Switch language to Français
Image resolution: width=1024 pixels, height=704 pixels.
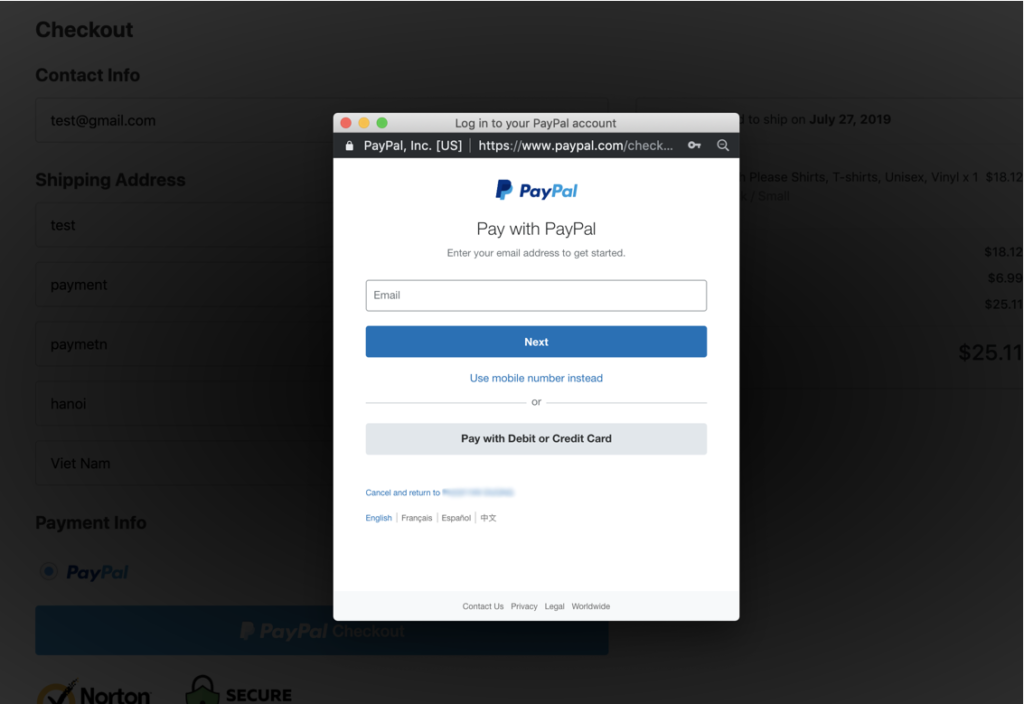tap(417, 518)
